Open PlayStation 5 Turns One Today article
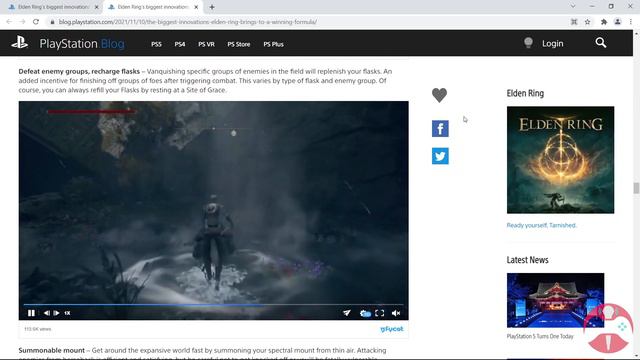The width and height of the screenshot is (640, 360). (540, 336)
